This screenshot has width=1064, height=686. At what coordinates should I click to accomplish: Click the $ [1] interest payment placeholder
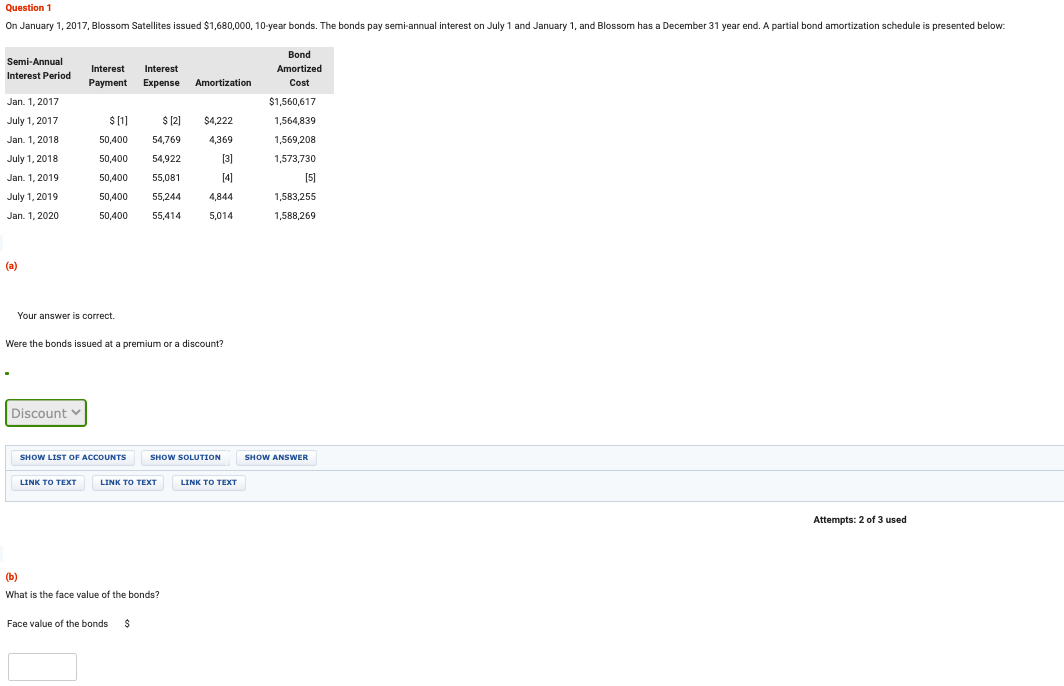119,121
